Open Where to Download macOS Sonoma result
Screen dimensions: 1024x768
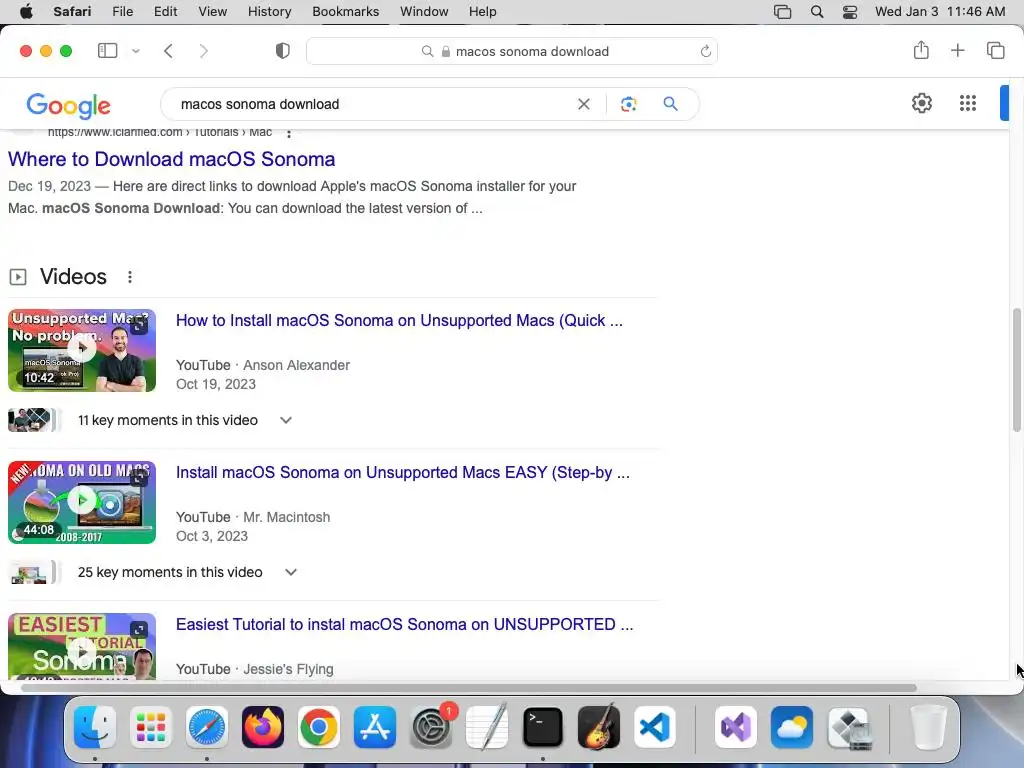[x=172, y=159]
